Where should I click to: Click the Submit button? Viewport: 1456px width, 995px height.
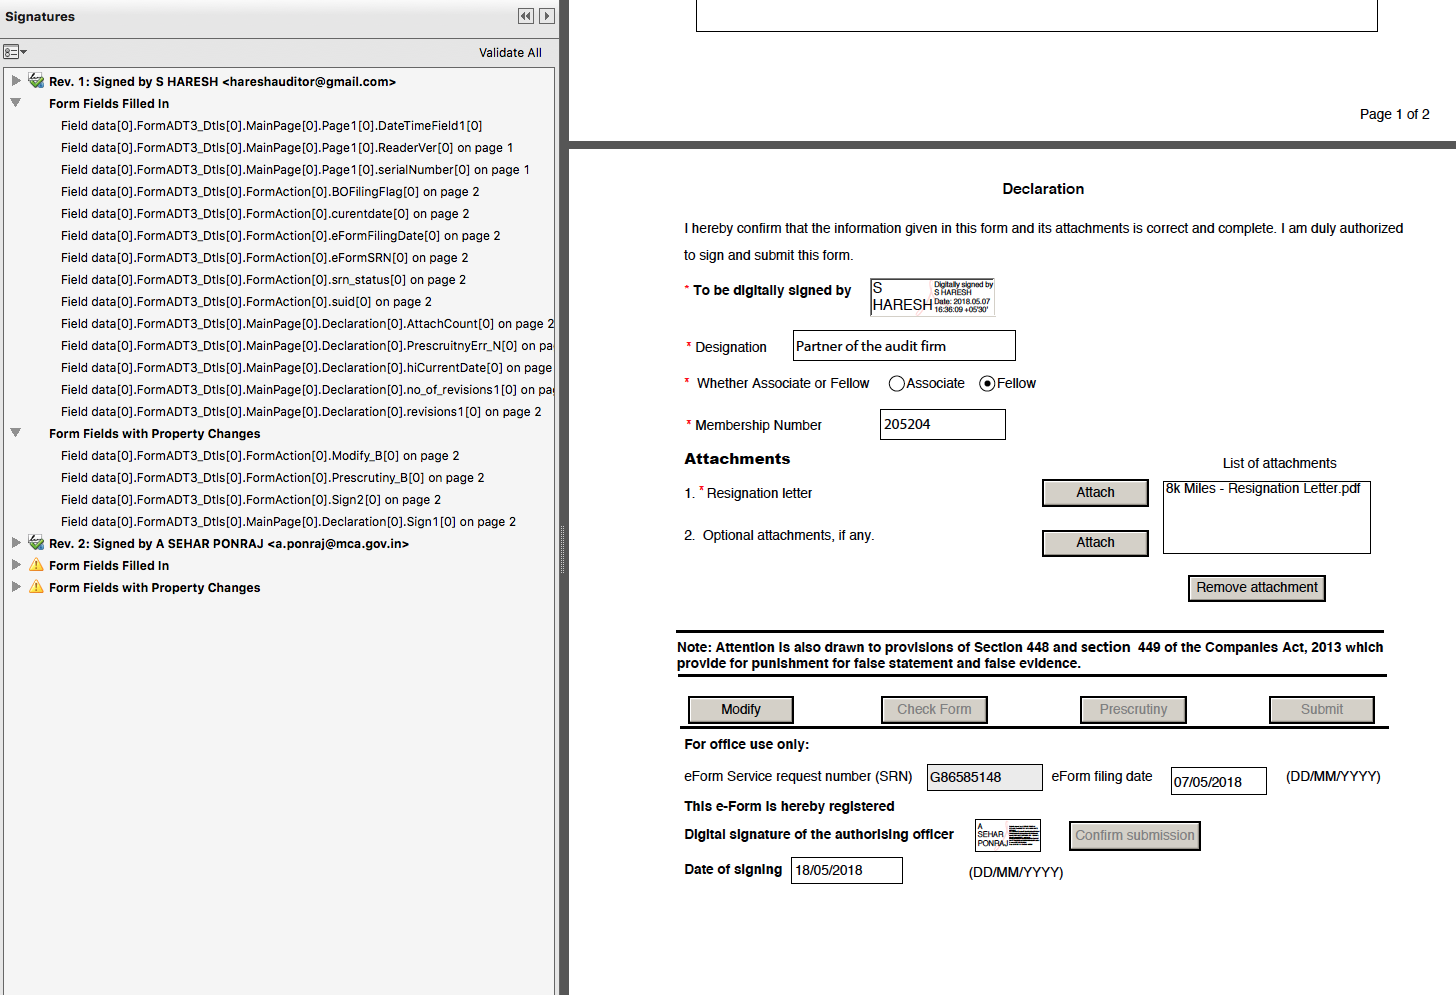point(1322,710)
